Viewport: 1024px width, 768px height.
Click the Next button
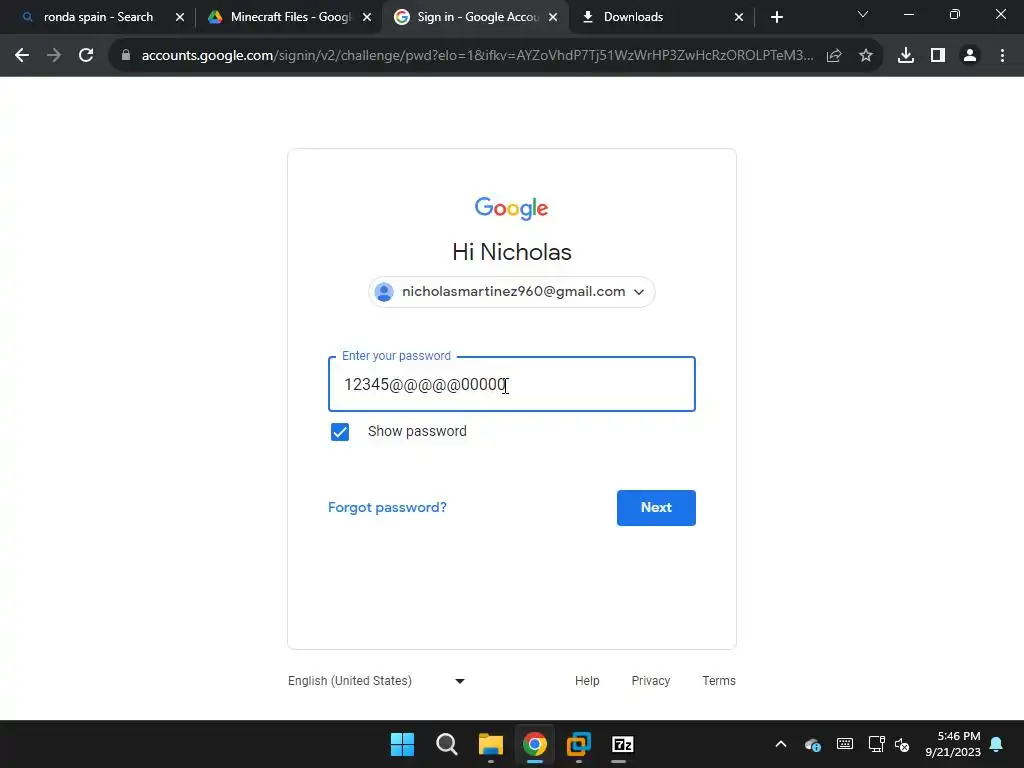(x=656, y=507)
